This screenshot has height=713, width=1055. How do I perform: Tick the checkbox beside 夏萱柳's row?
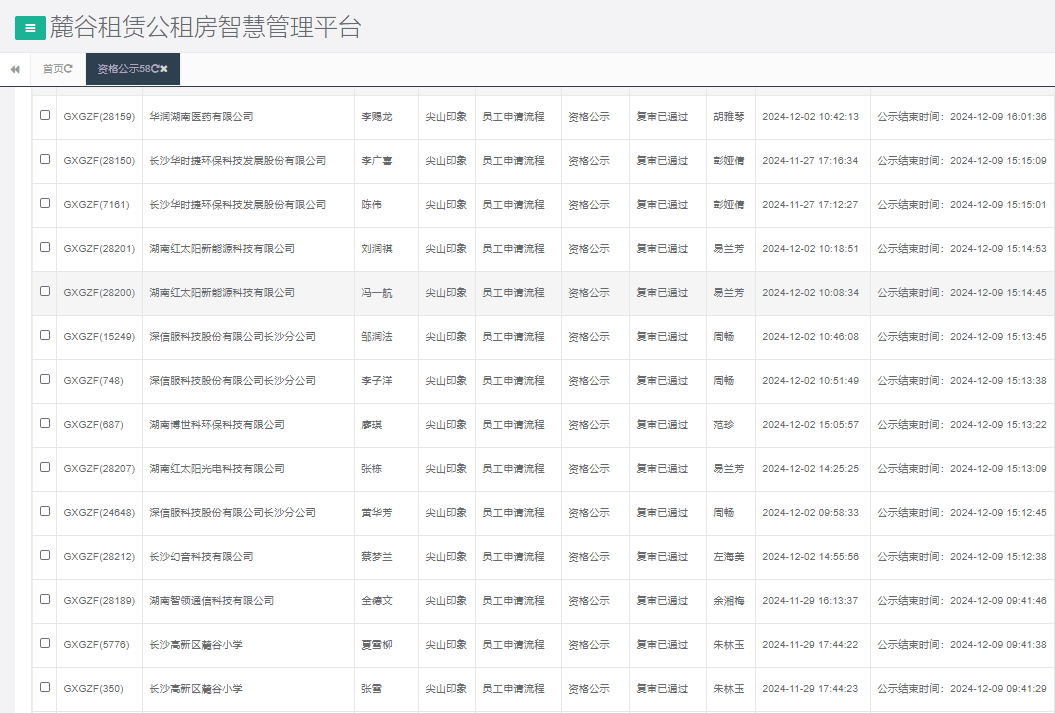pyautogui.click(x=43, y=644)
